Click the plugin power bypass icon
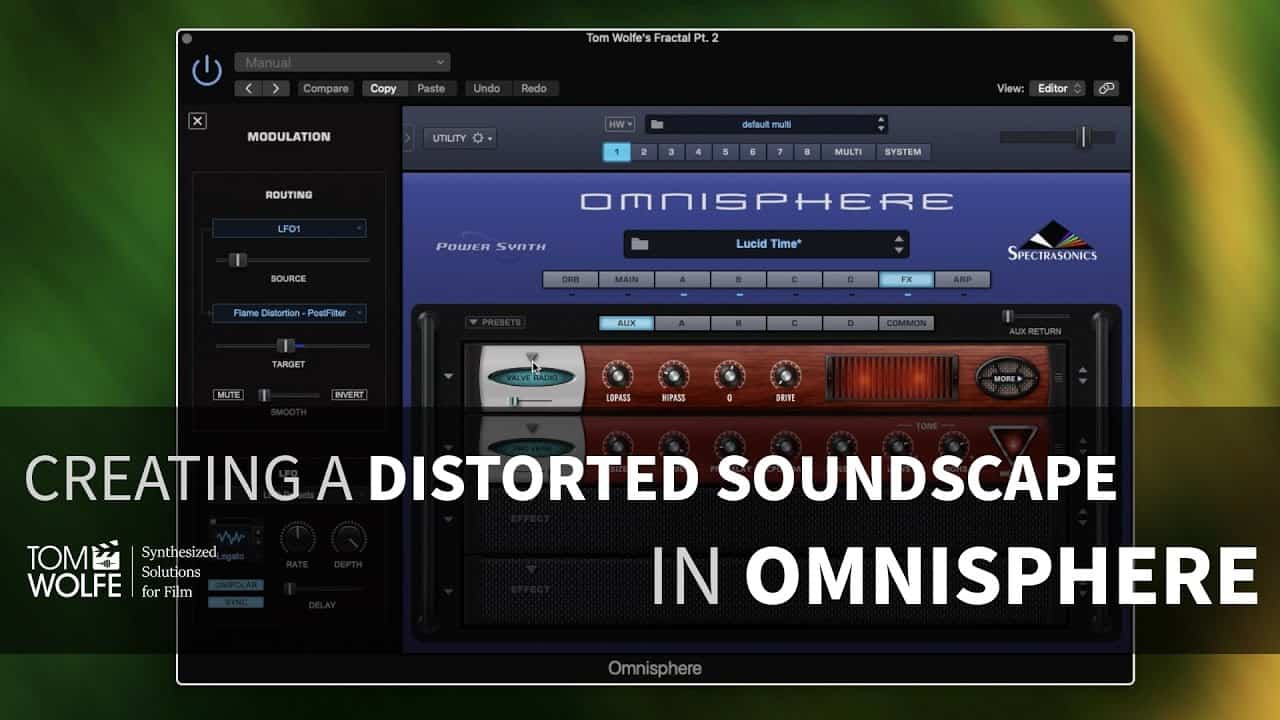This screenshot has width=1280, height=720. point(207,70)
